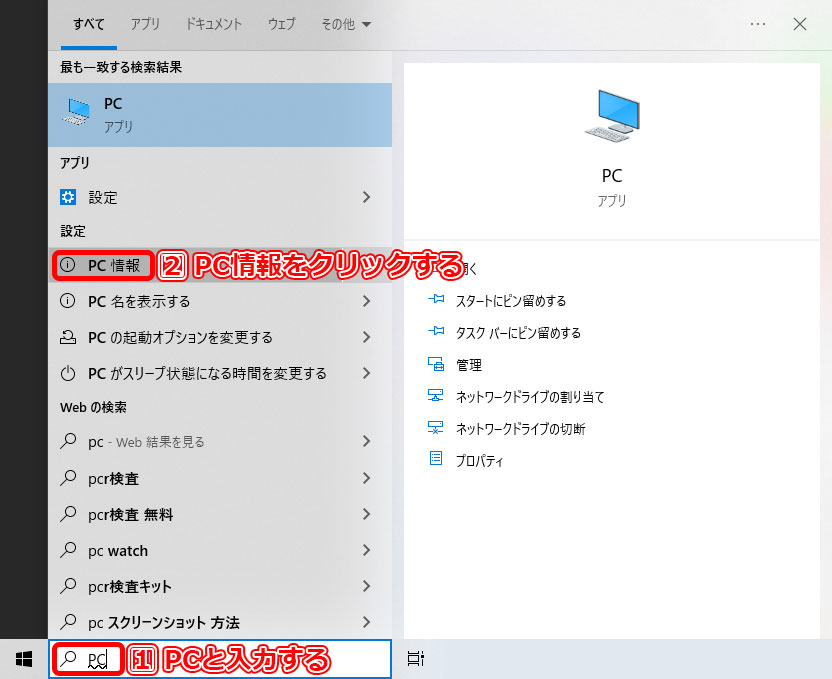Open Task View from the taskbar

(416, 658)
